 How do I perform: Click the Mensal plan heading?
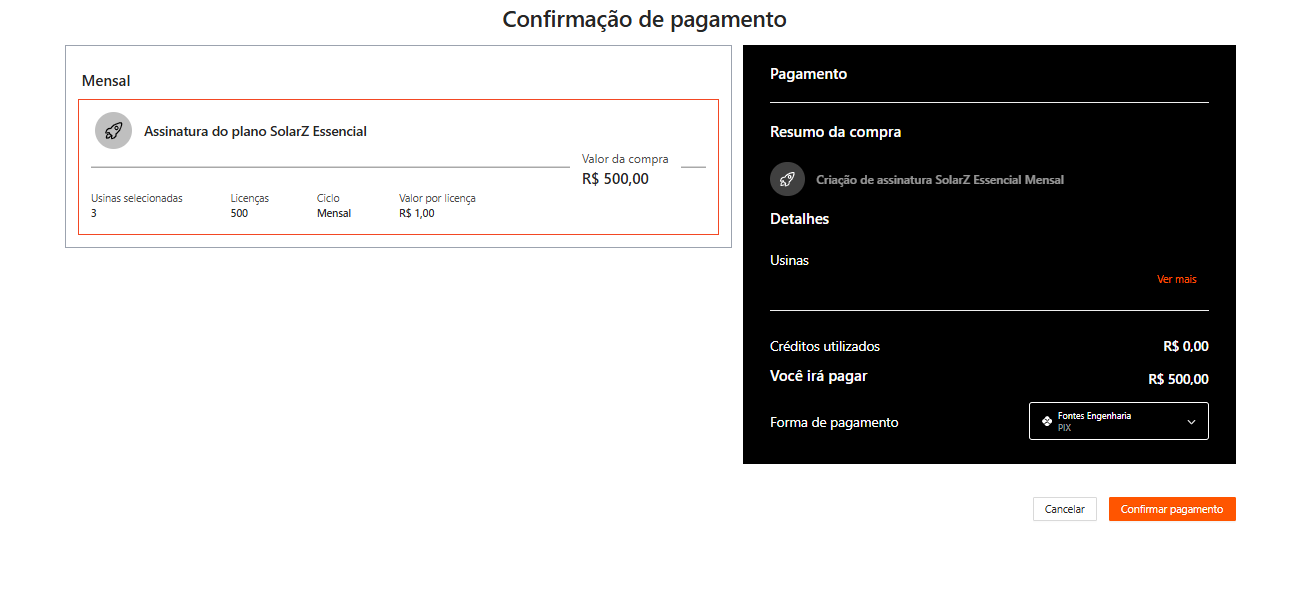point(106,81)
